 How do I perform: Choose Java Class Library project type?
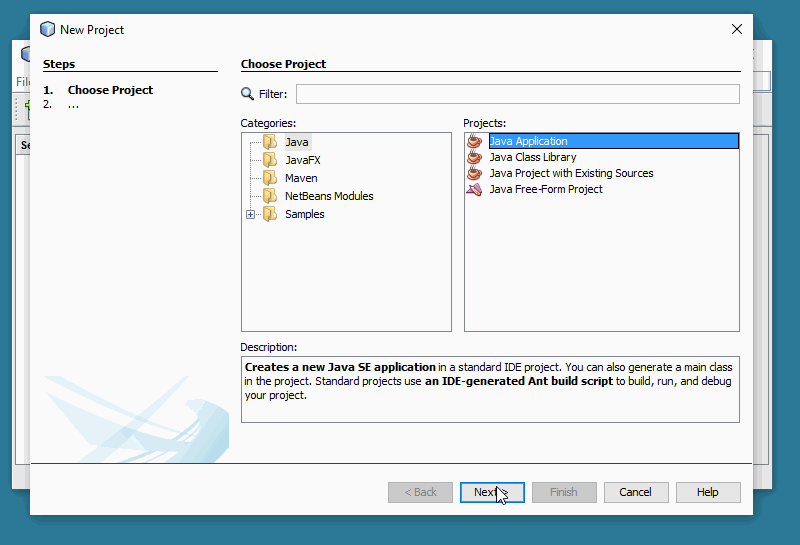click(x=532, y=157)
